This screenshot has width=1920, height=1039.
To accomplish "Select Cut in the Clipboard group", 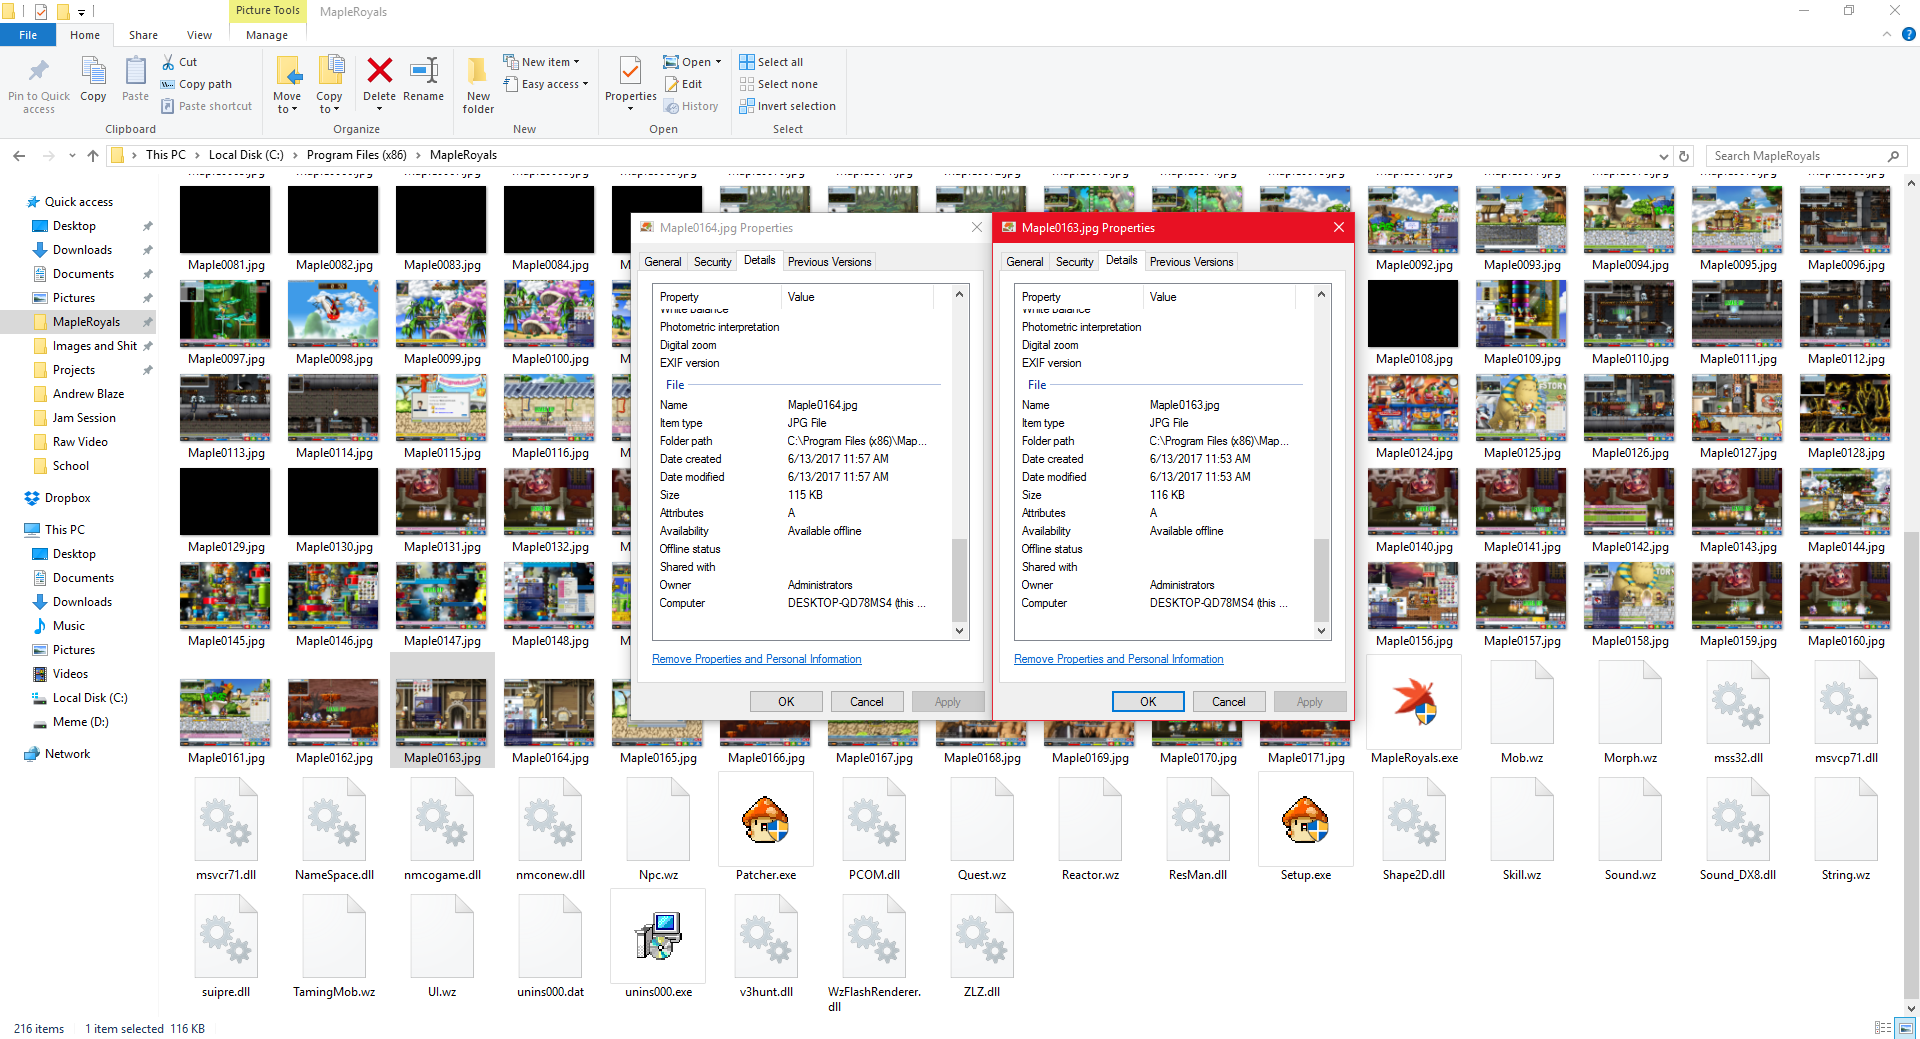I will coord(179,62).
